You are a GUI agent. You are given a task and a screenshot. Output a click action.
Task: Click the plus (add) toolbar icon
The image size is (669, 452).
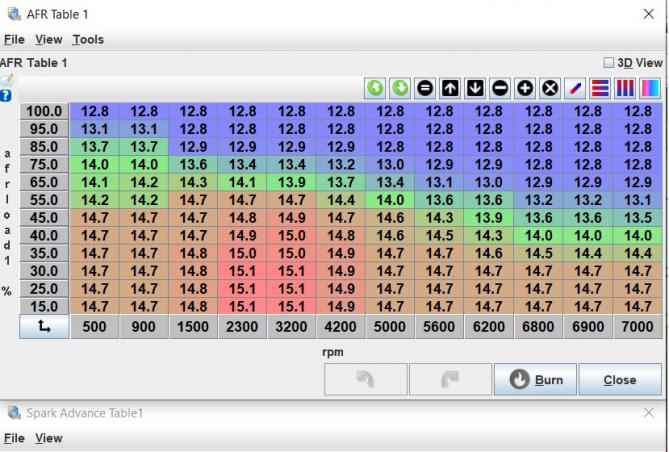[x=525, y=88]
